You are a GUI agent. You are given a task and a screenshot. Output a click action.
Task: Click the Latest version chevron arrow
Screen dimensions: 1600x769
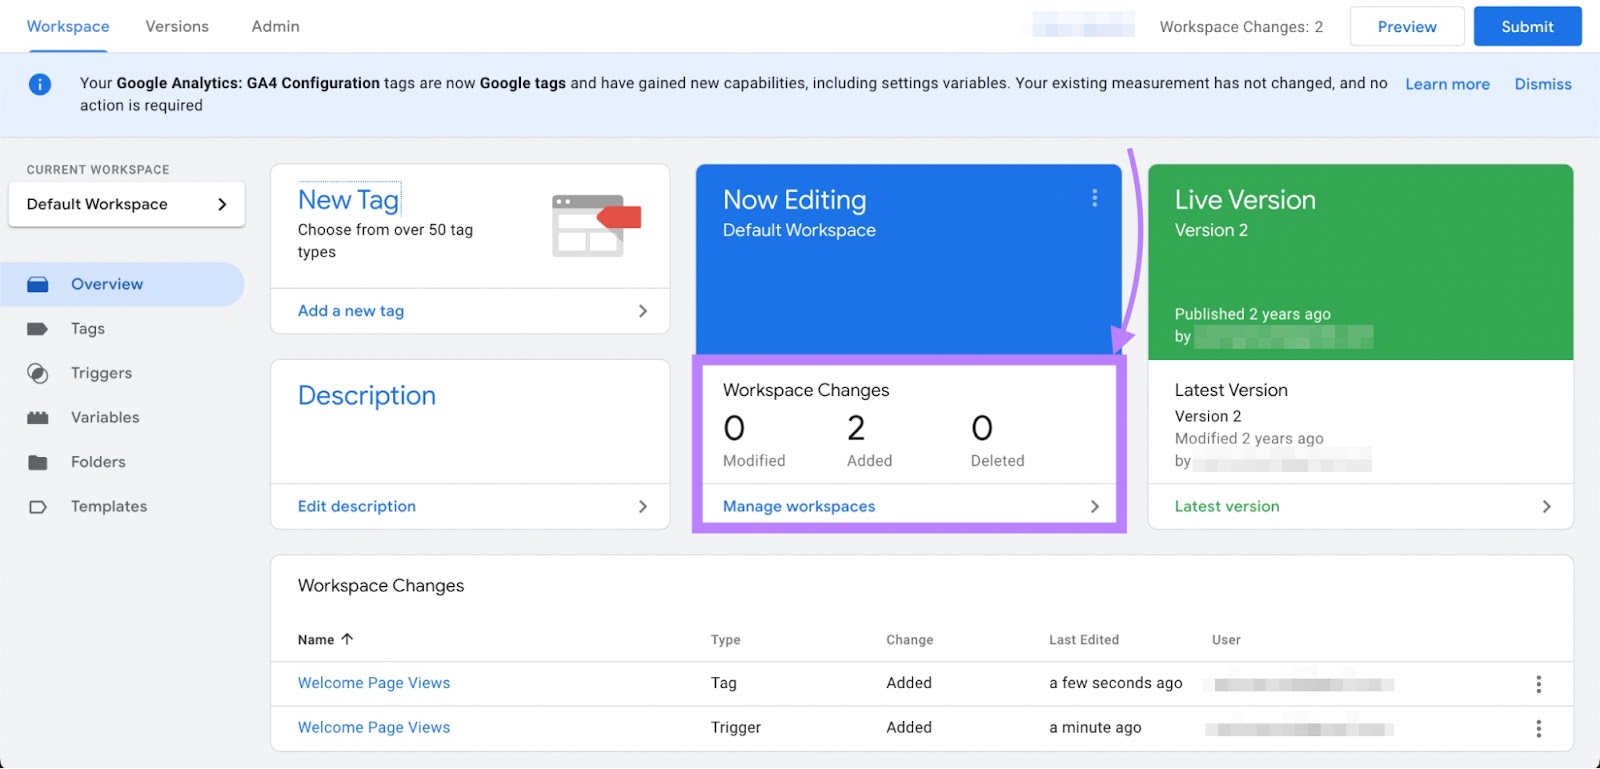(1546, 507)
